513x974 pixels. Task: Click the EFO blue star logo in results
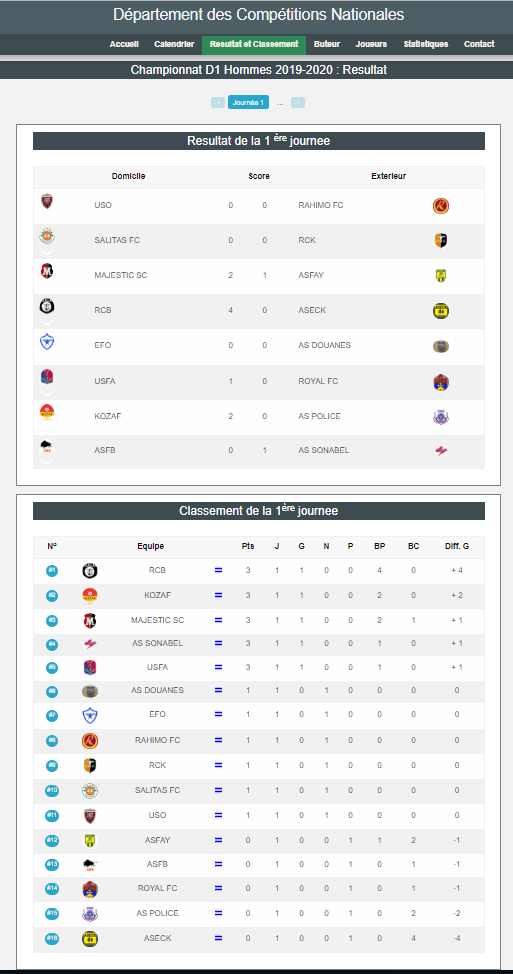(x=47, y=342)
